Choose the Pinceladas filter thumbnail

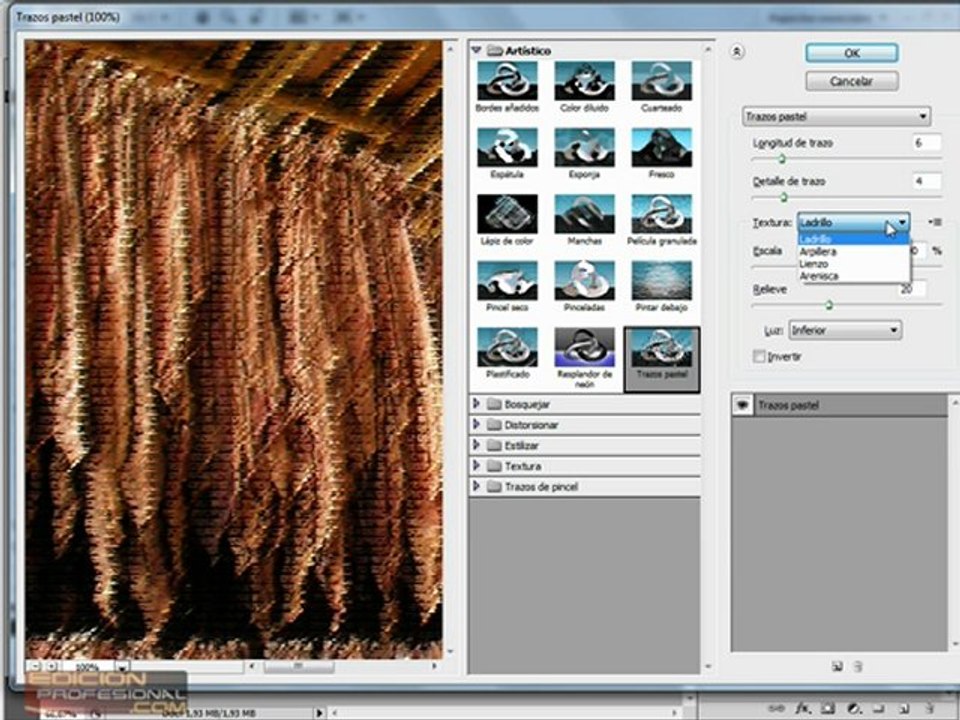[584, 280]
